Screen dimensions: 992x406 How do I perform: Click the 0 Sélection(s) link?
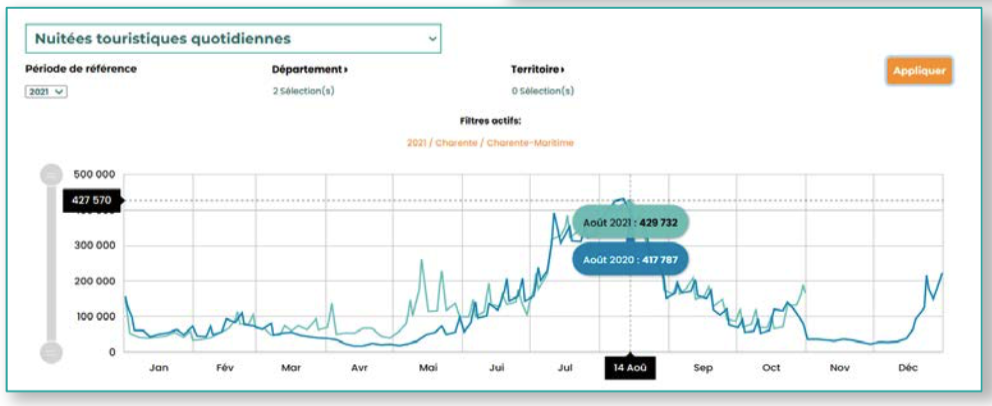(542, 91)
